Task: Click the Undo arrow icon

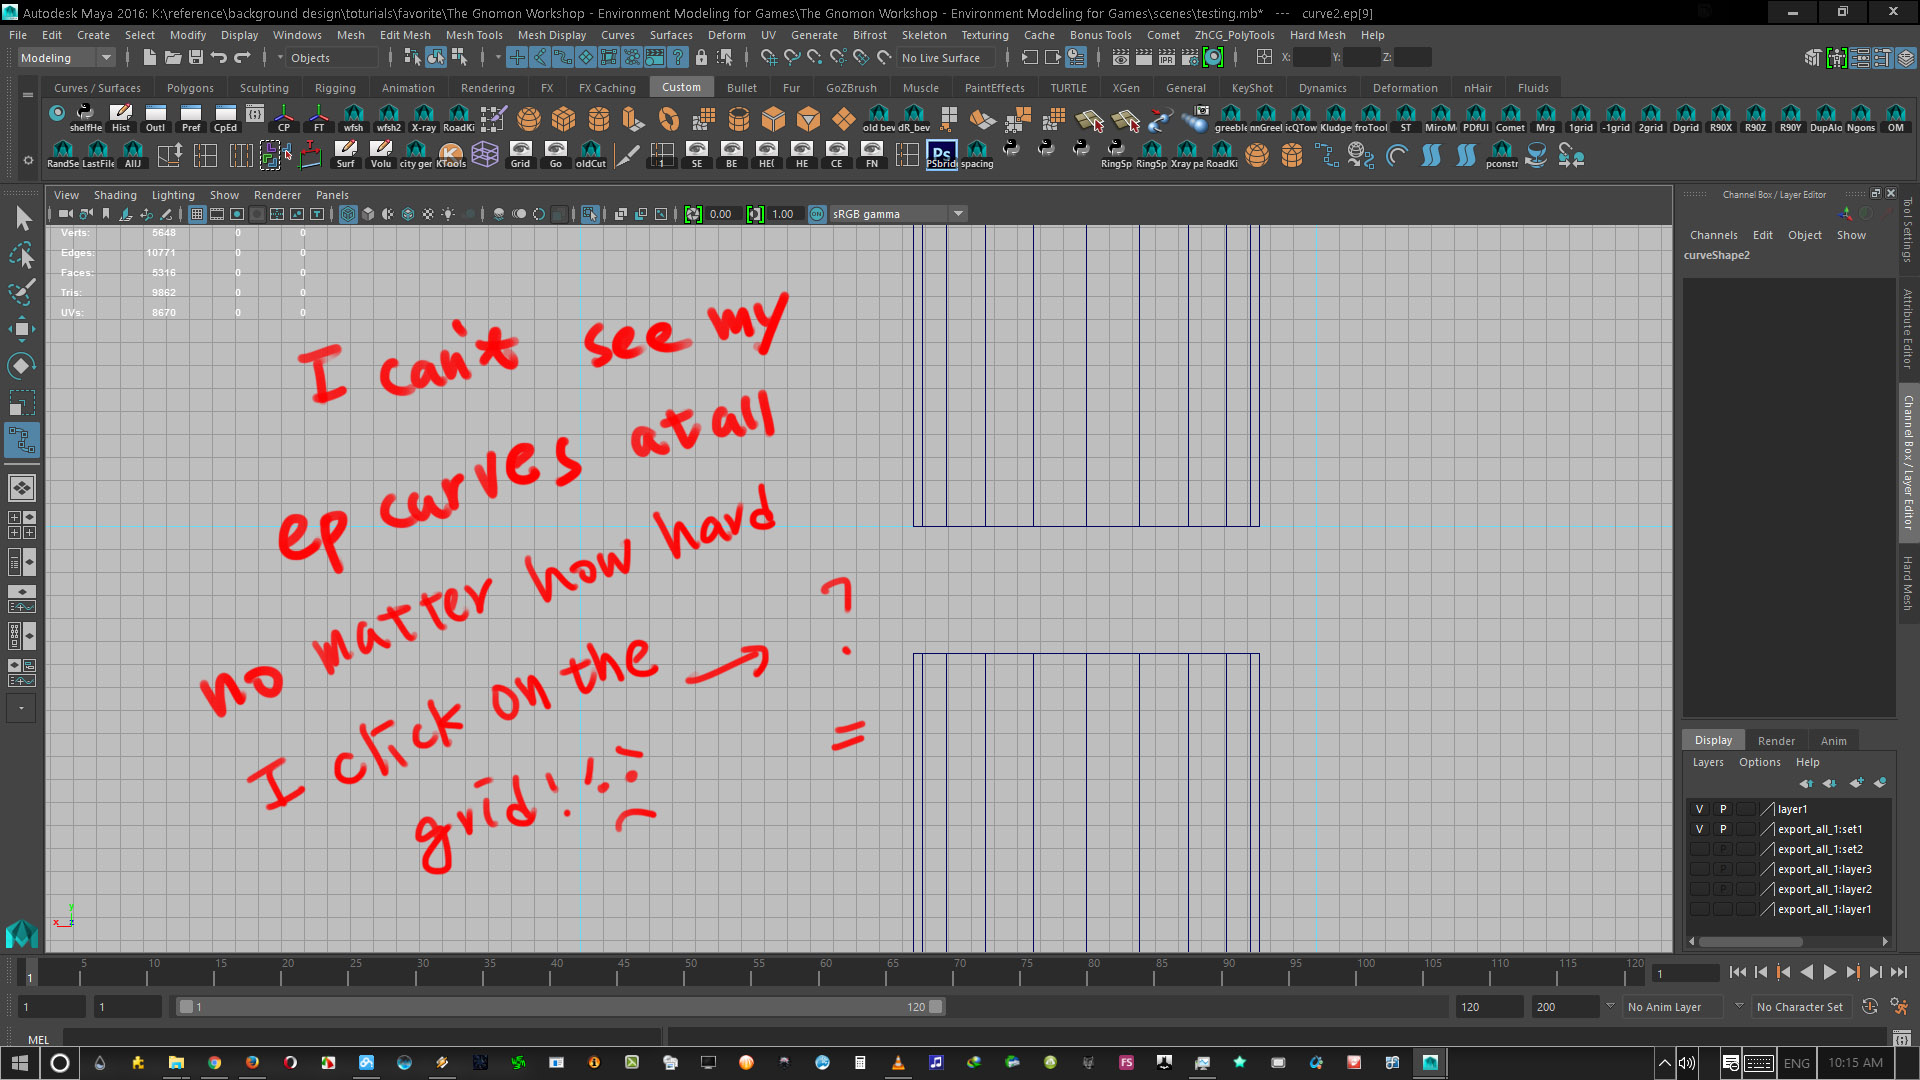Action: click(219, 58)
